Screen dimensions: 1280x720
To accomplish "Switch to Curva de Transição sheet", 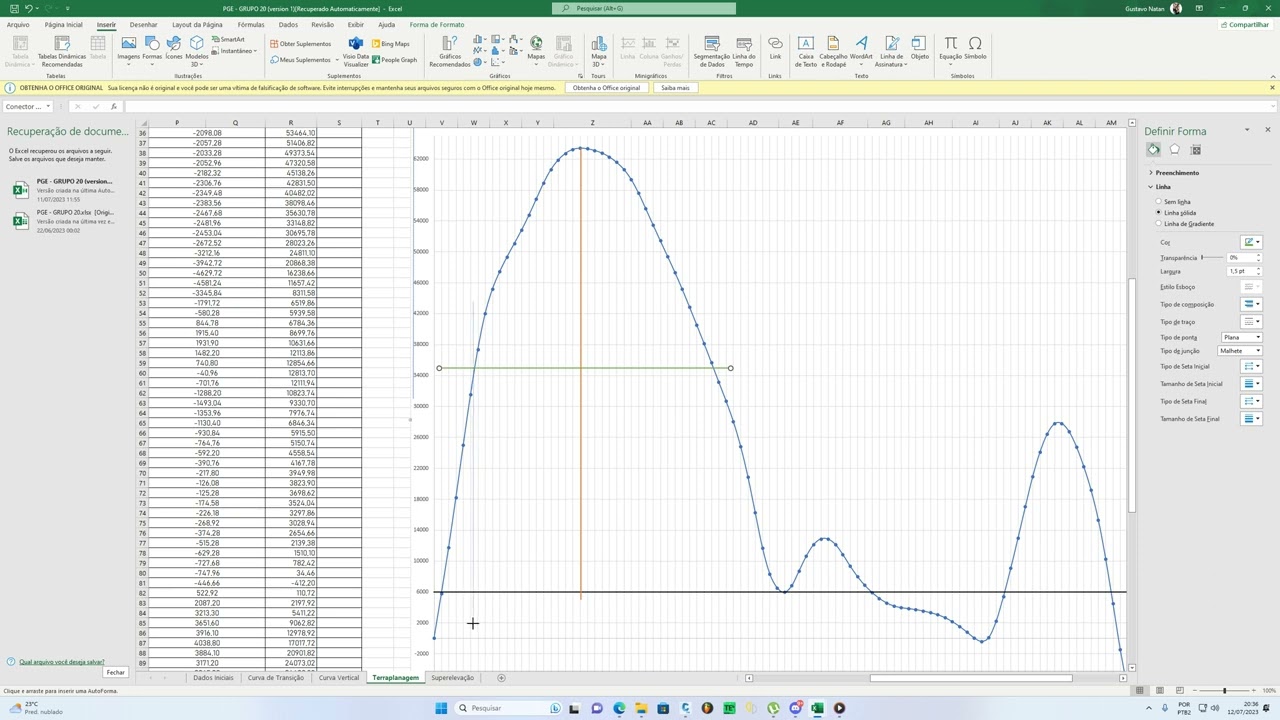I will coord(275,678).
